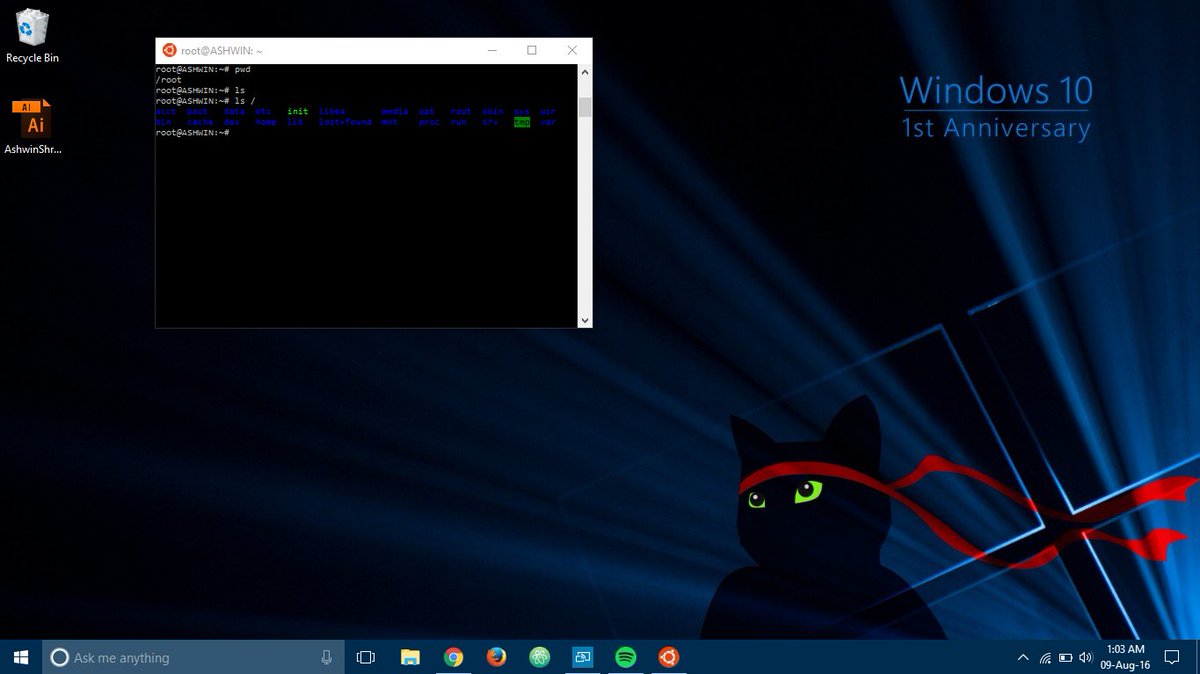Viewport: 1200px width, 674px height.
Task: Open Google Chrome from the taskbar
Action: (454, 657)
